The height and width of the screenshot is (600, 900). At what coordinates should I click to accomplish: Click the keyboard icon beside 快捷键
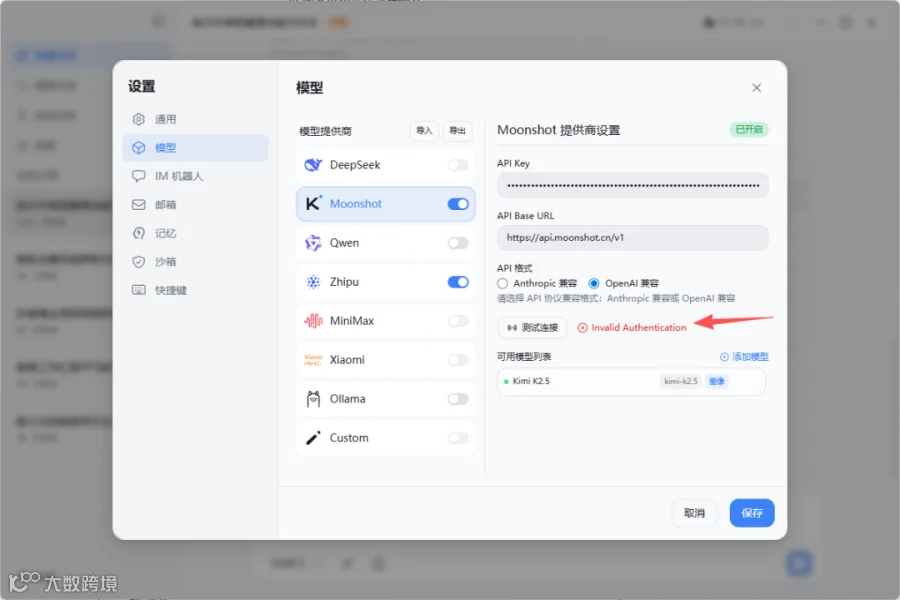click(139, 290)
